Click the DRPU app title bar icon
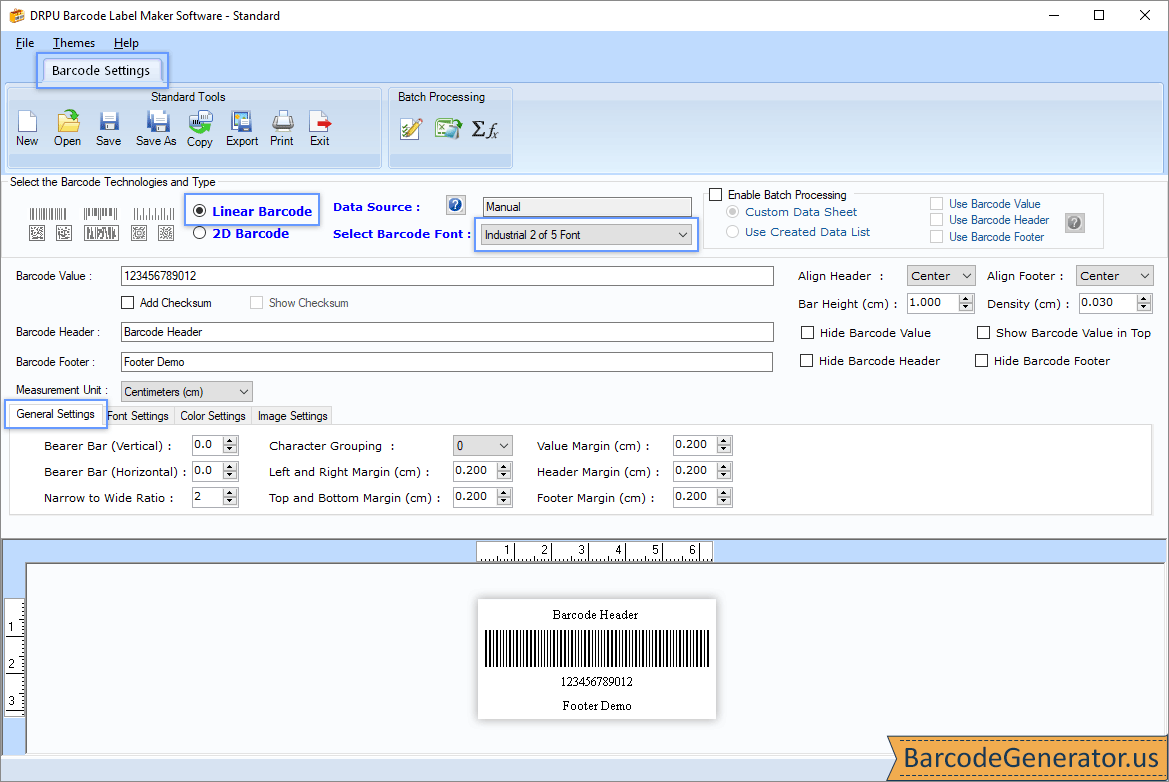 click(x=16, y=16)
